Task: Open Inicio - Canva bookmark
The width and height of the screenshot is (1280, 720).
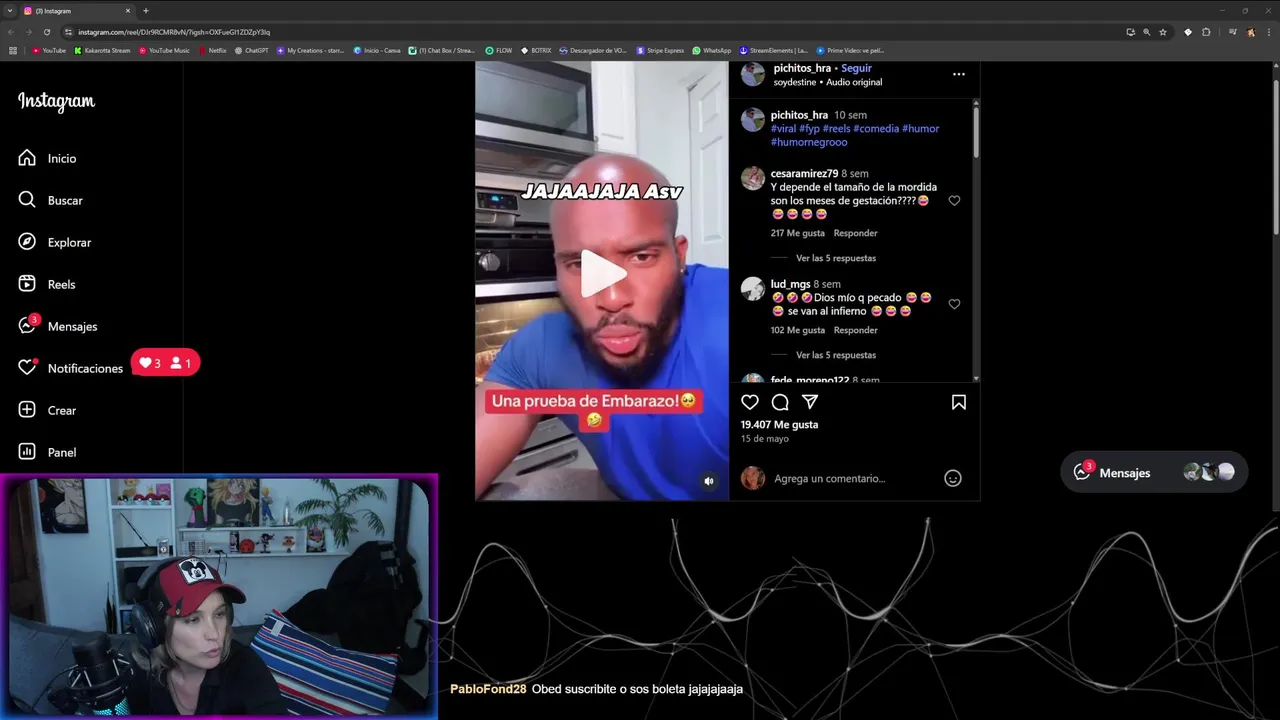Action: 377,50
